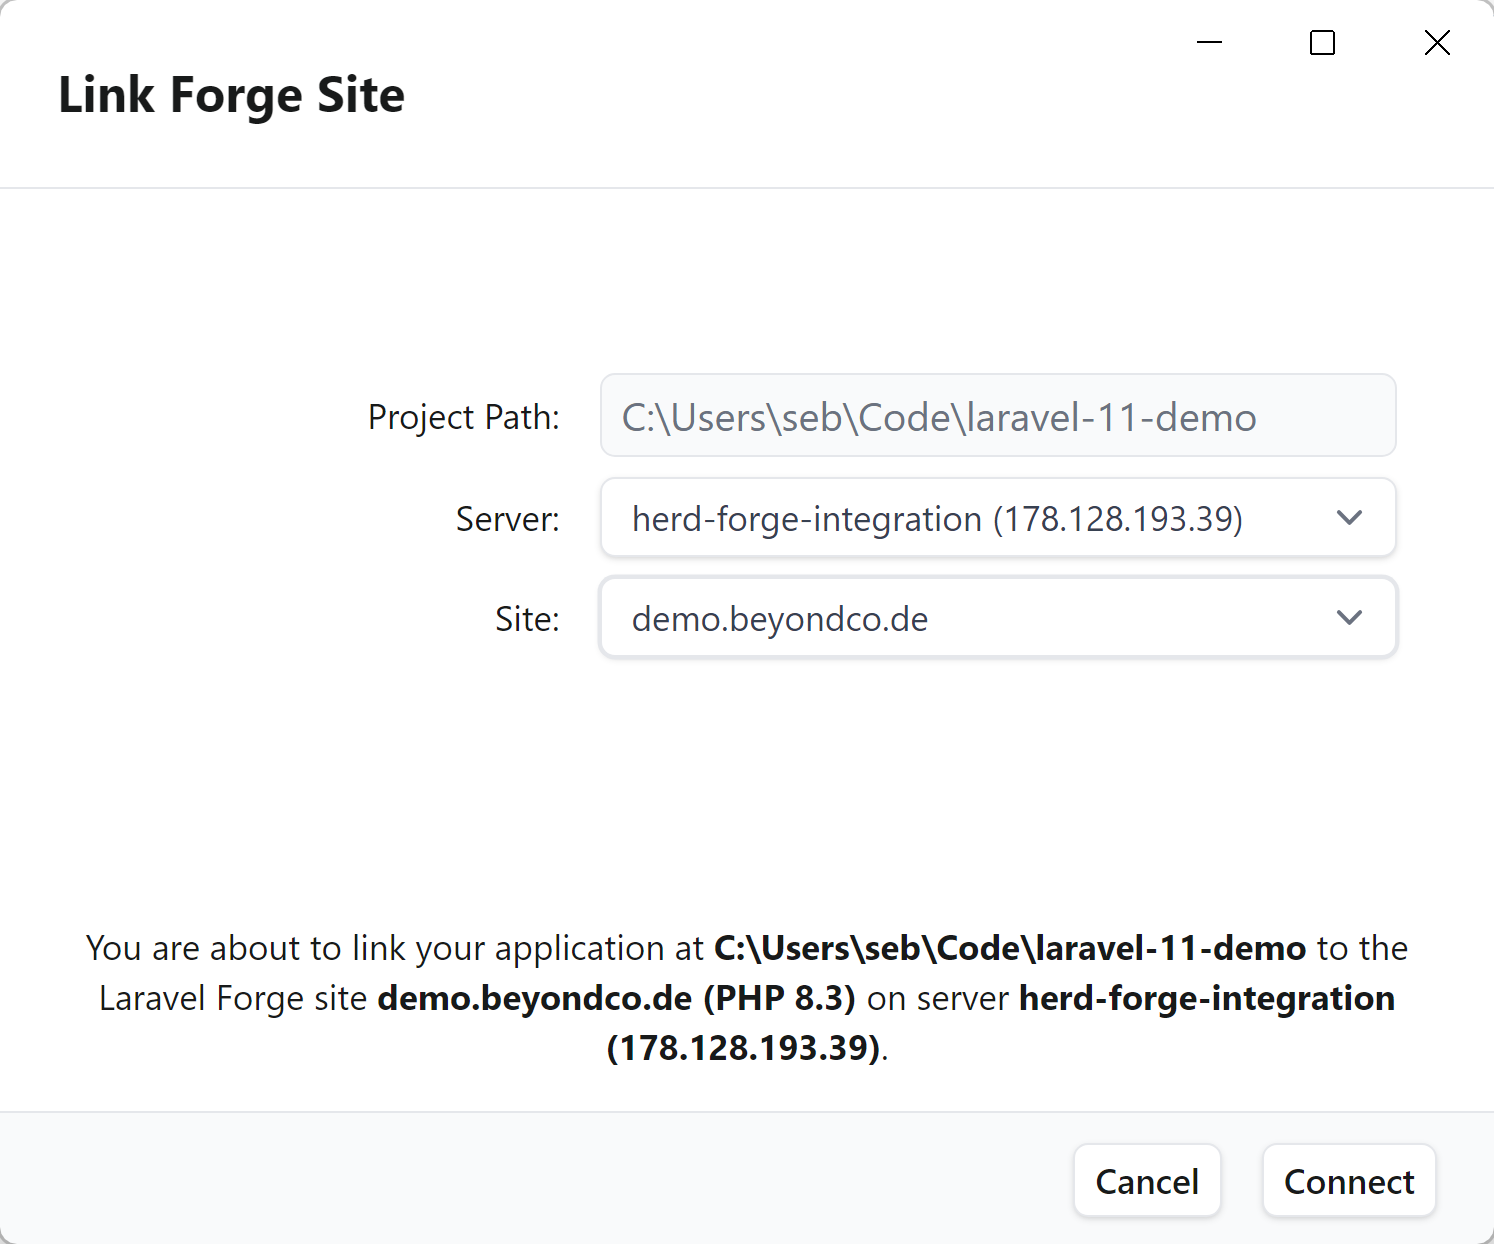The height and width of the screenshot is (1244, 1494).
Task: Open the Server dropdown chevron
Action: [1349, 518]
